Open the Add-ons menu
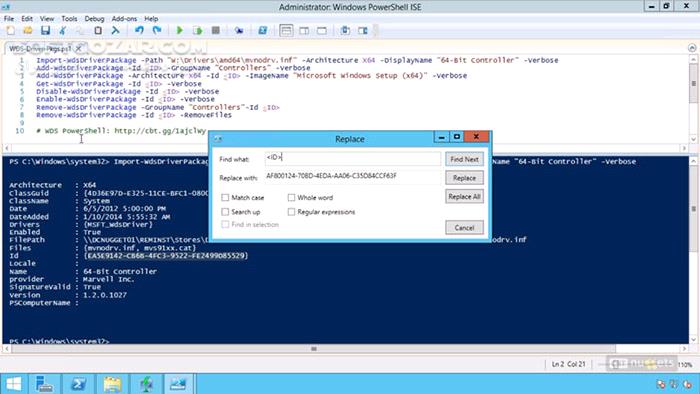700x394 pixels. click(x=124, y=19)
